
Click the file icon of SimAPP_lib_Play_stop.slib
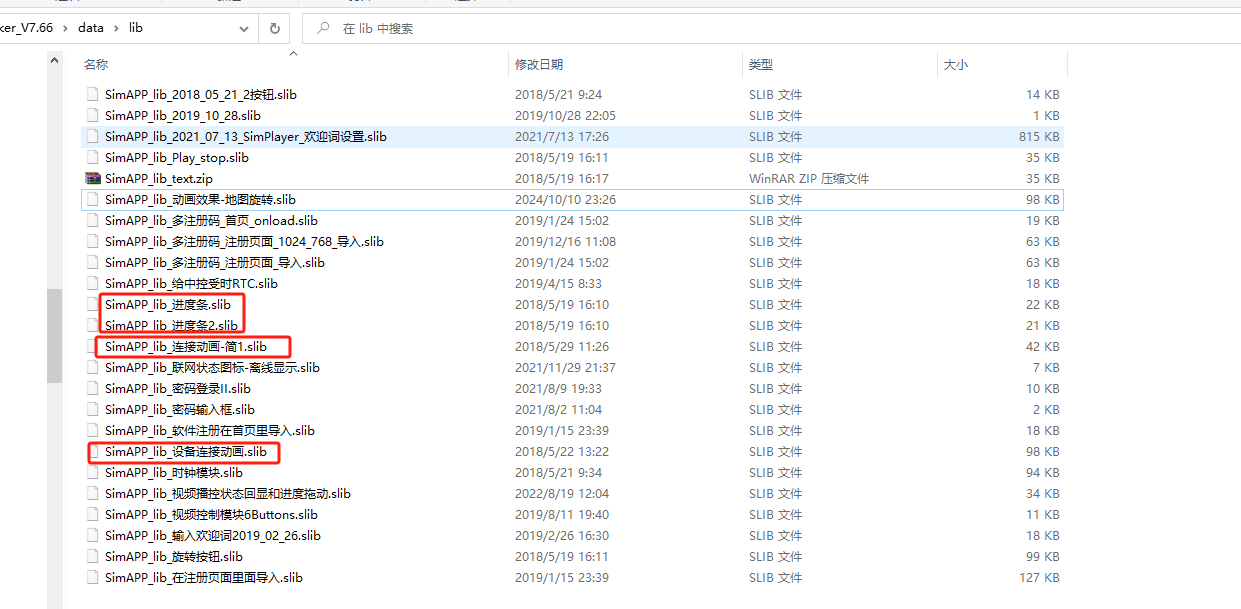(x=93, y=158)
